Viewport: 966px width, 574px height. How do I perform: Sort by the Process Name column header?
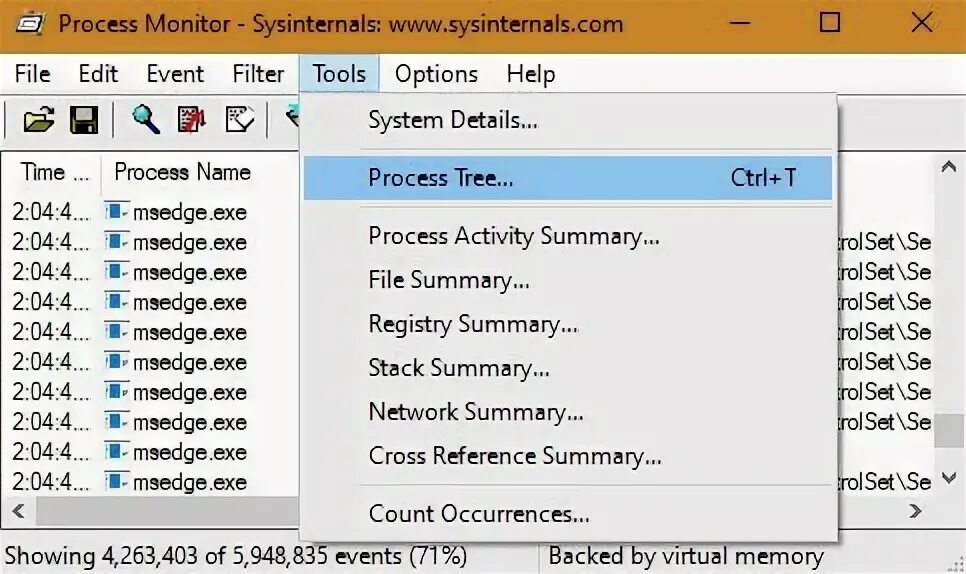[182, 172]
